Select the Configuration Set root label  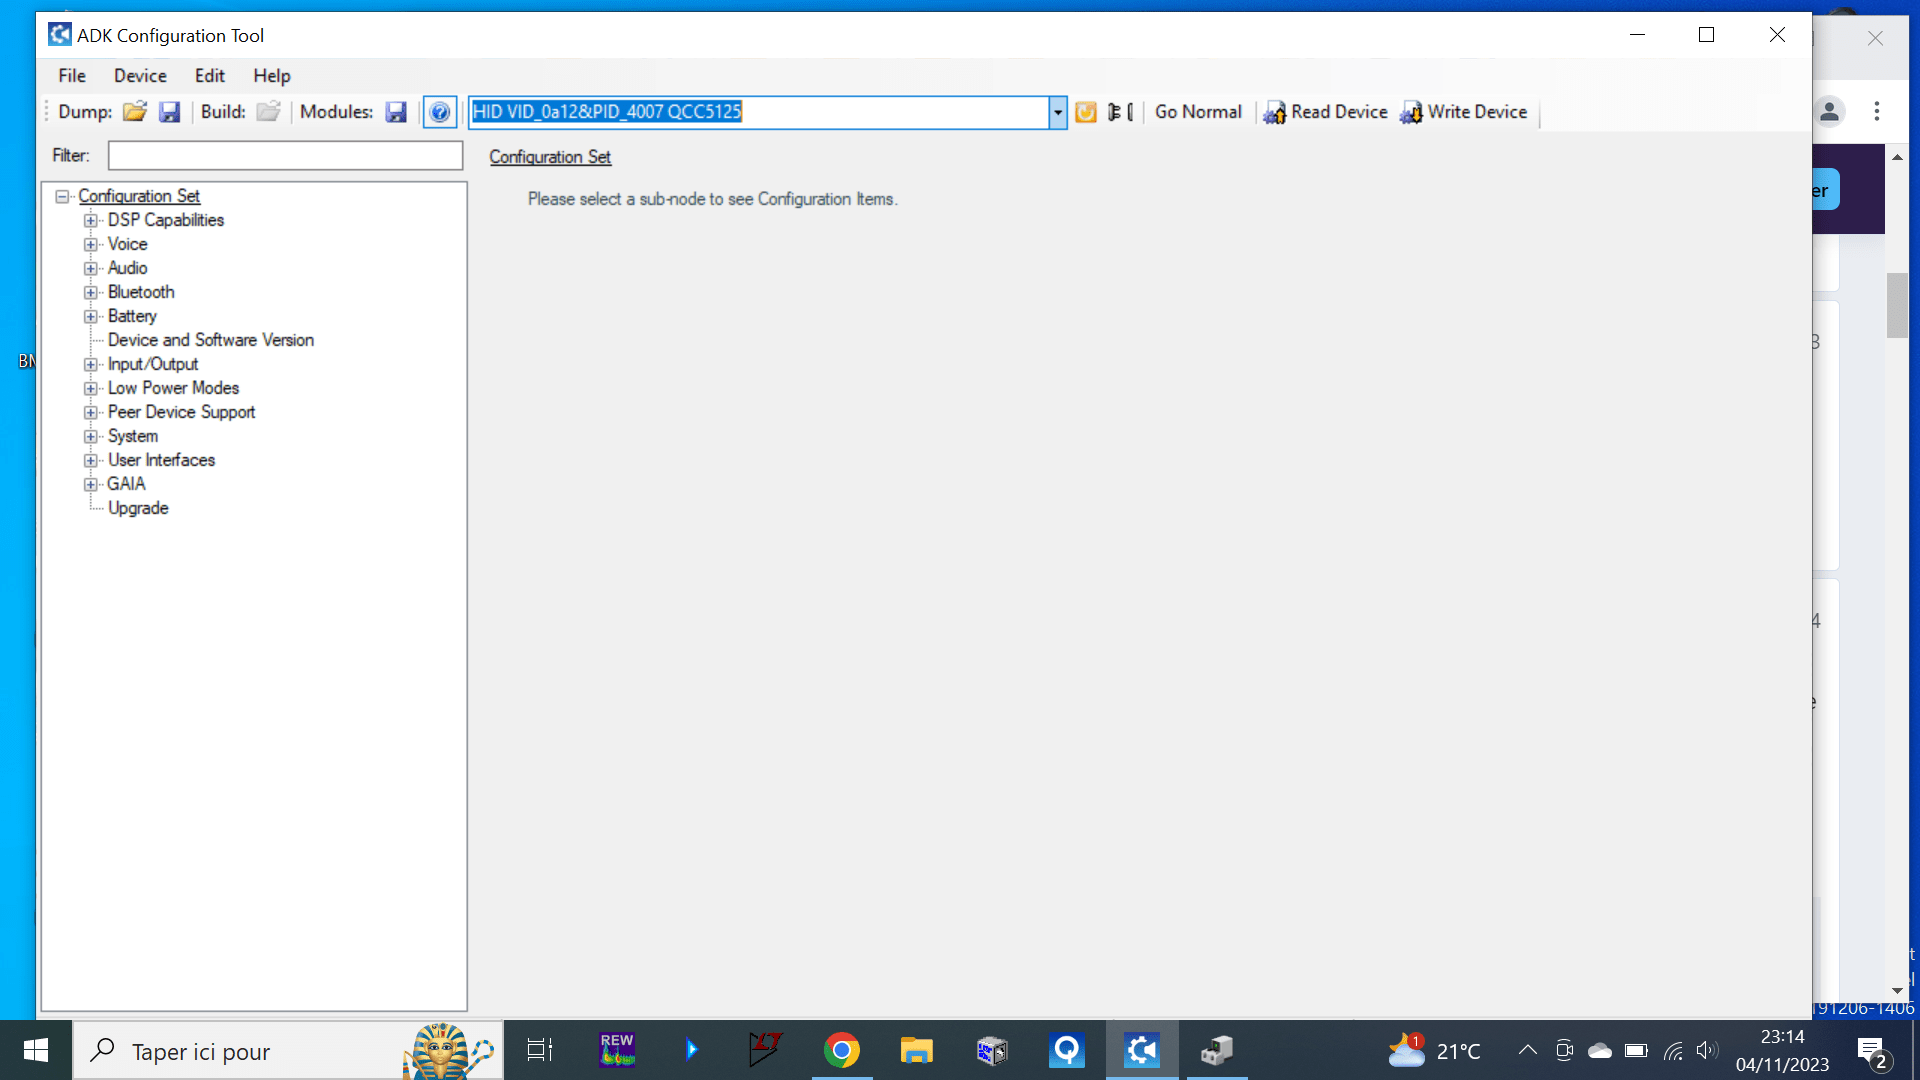coord(139,196)
